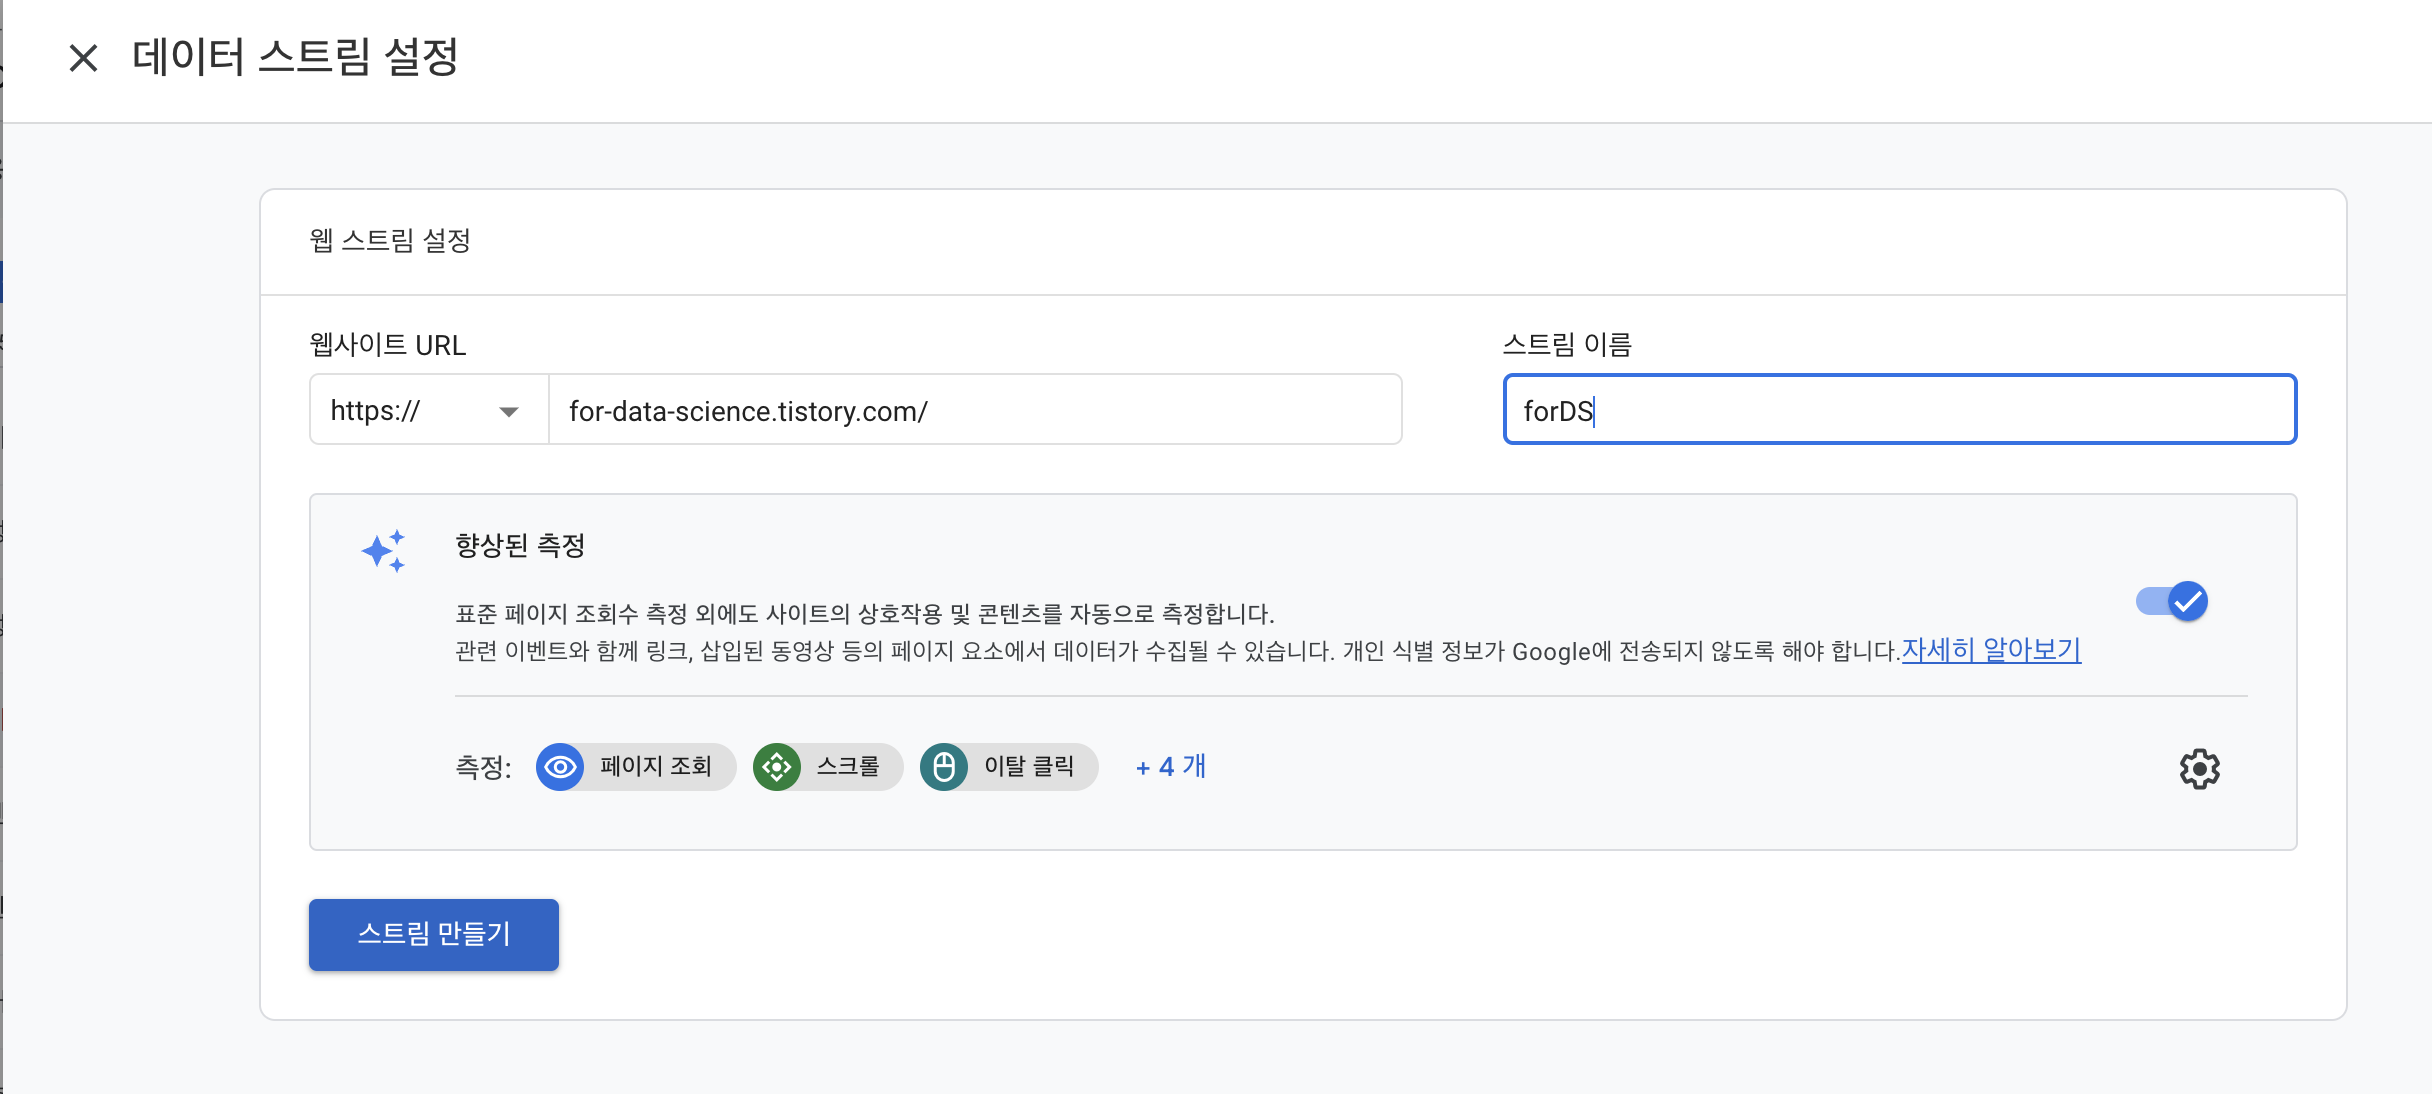Image resolution: width=2432 pixels, height=1094 pixels.
Task: Focus the 스트림 이름 text field
Action: click(1899, 410)
